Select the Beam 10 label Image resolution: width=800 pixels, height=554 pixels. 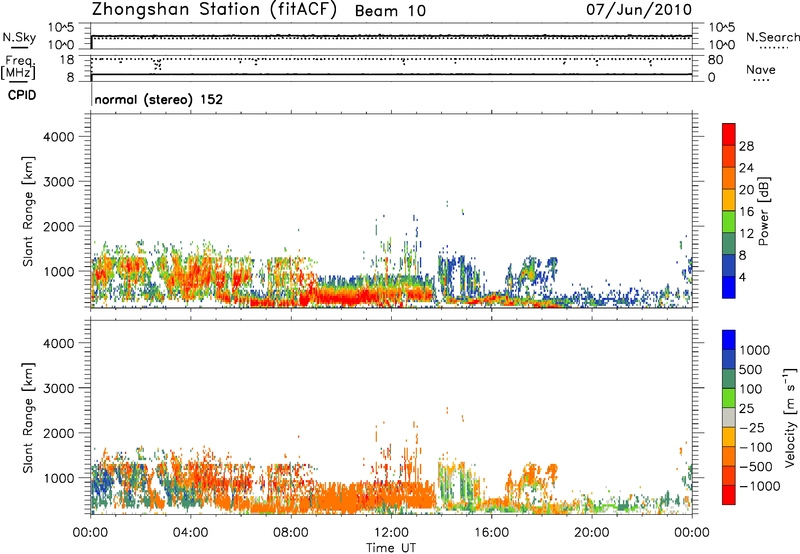[390, 11]
